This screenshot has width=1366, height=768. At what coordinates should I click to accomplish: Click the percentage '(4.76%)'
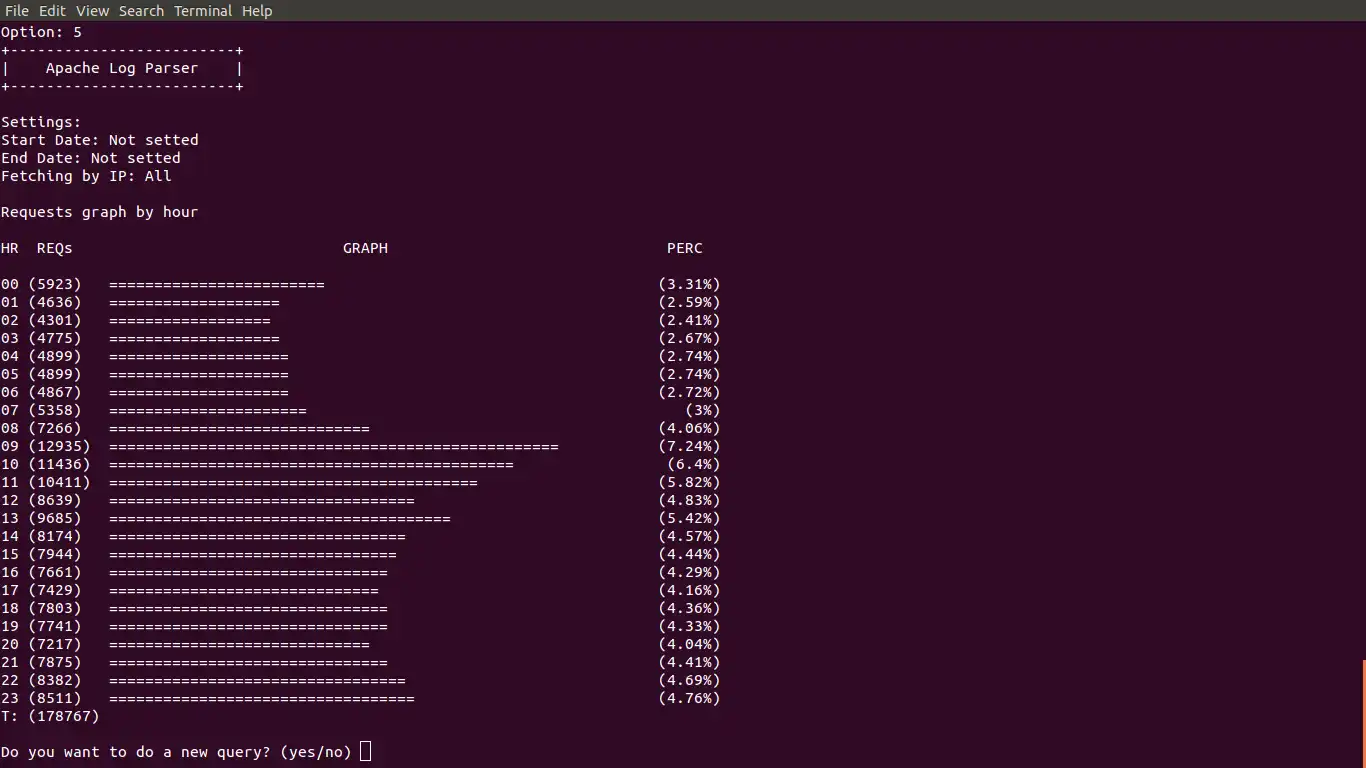689,698
